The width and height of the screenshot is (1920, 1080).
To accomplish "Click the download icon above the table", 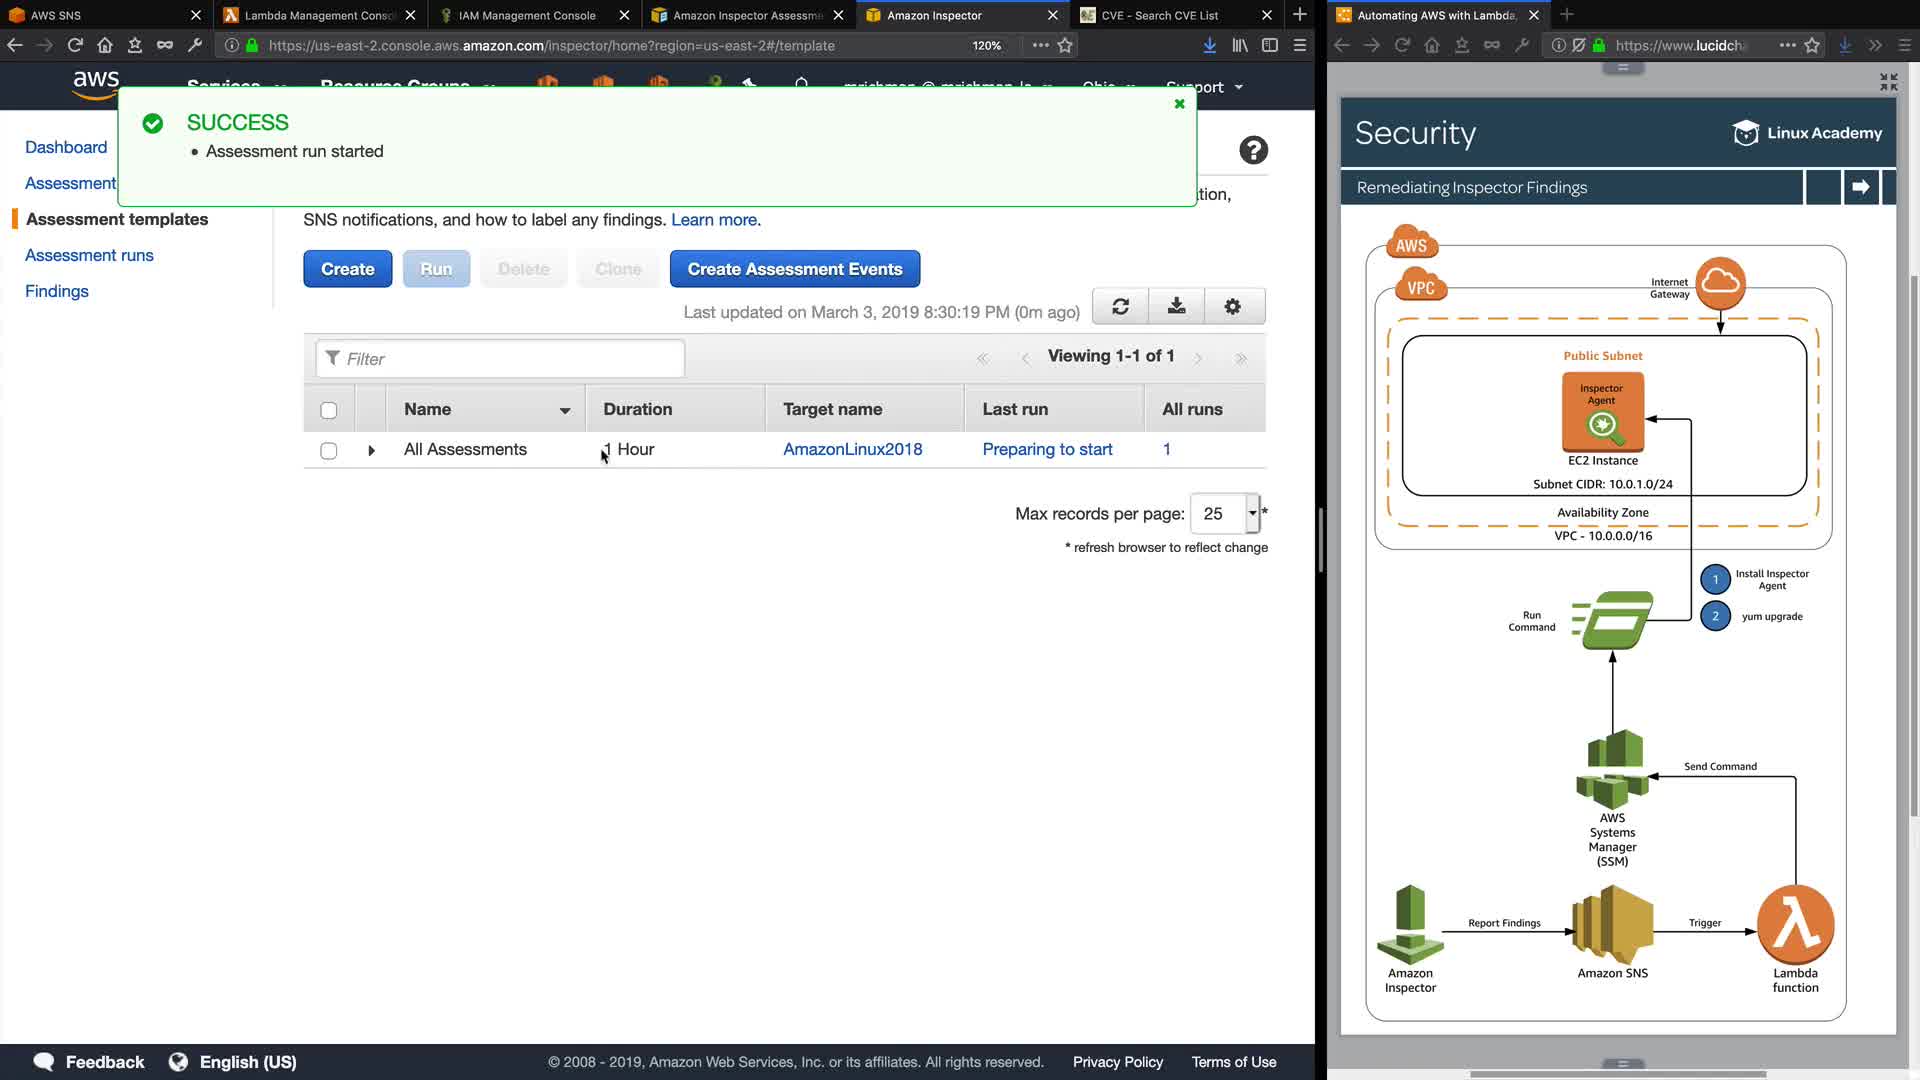I will point(1176,307).
